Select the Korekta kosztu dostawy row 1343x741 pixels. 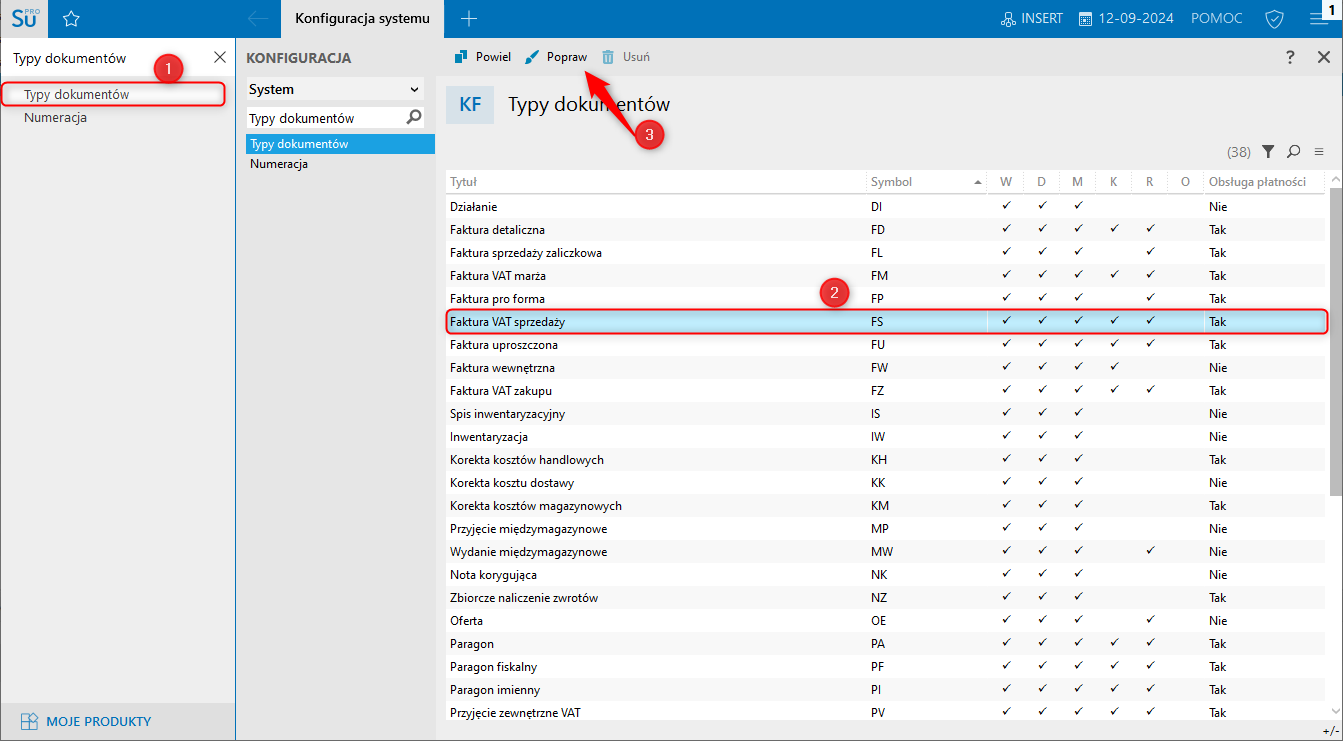click(x=886, y=483)
